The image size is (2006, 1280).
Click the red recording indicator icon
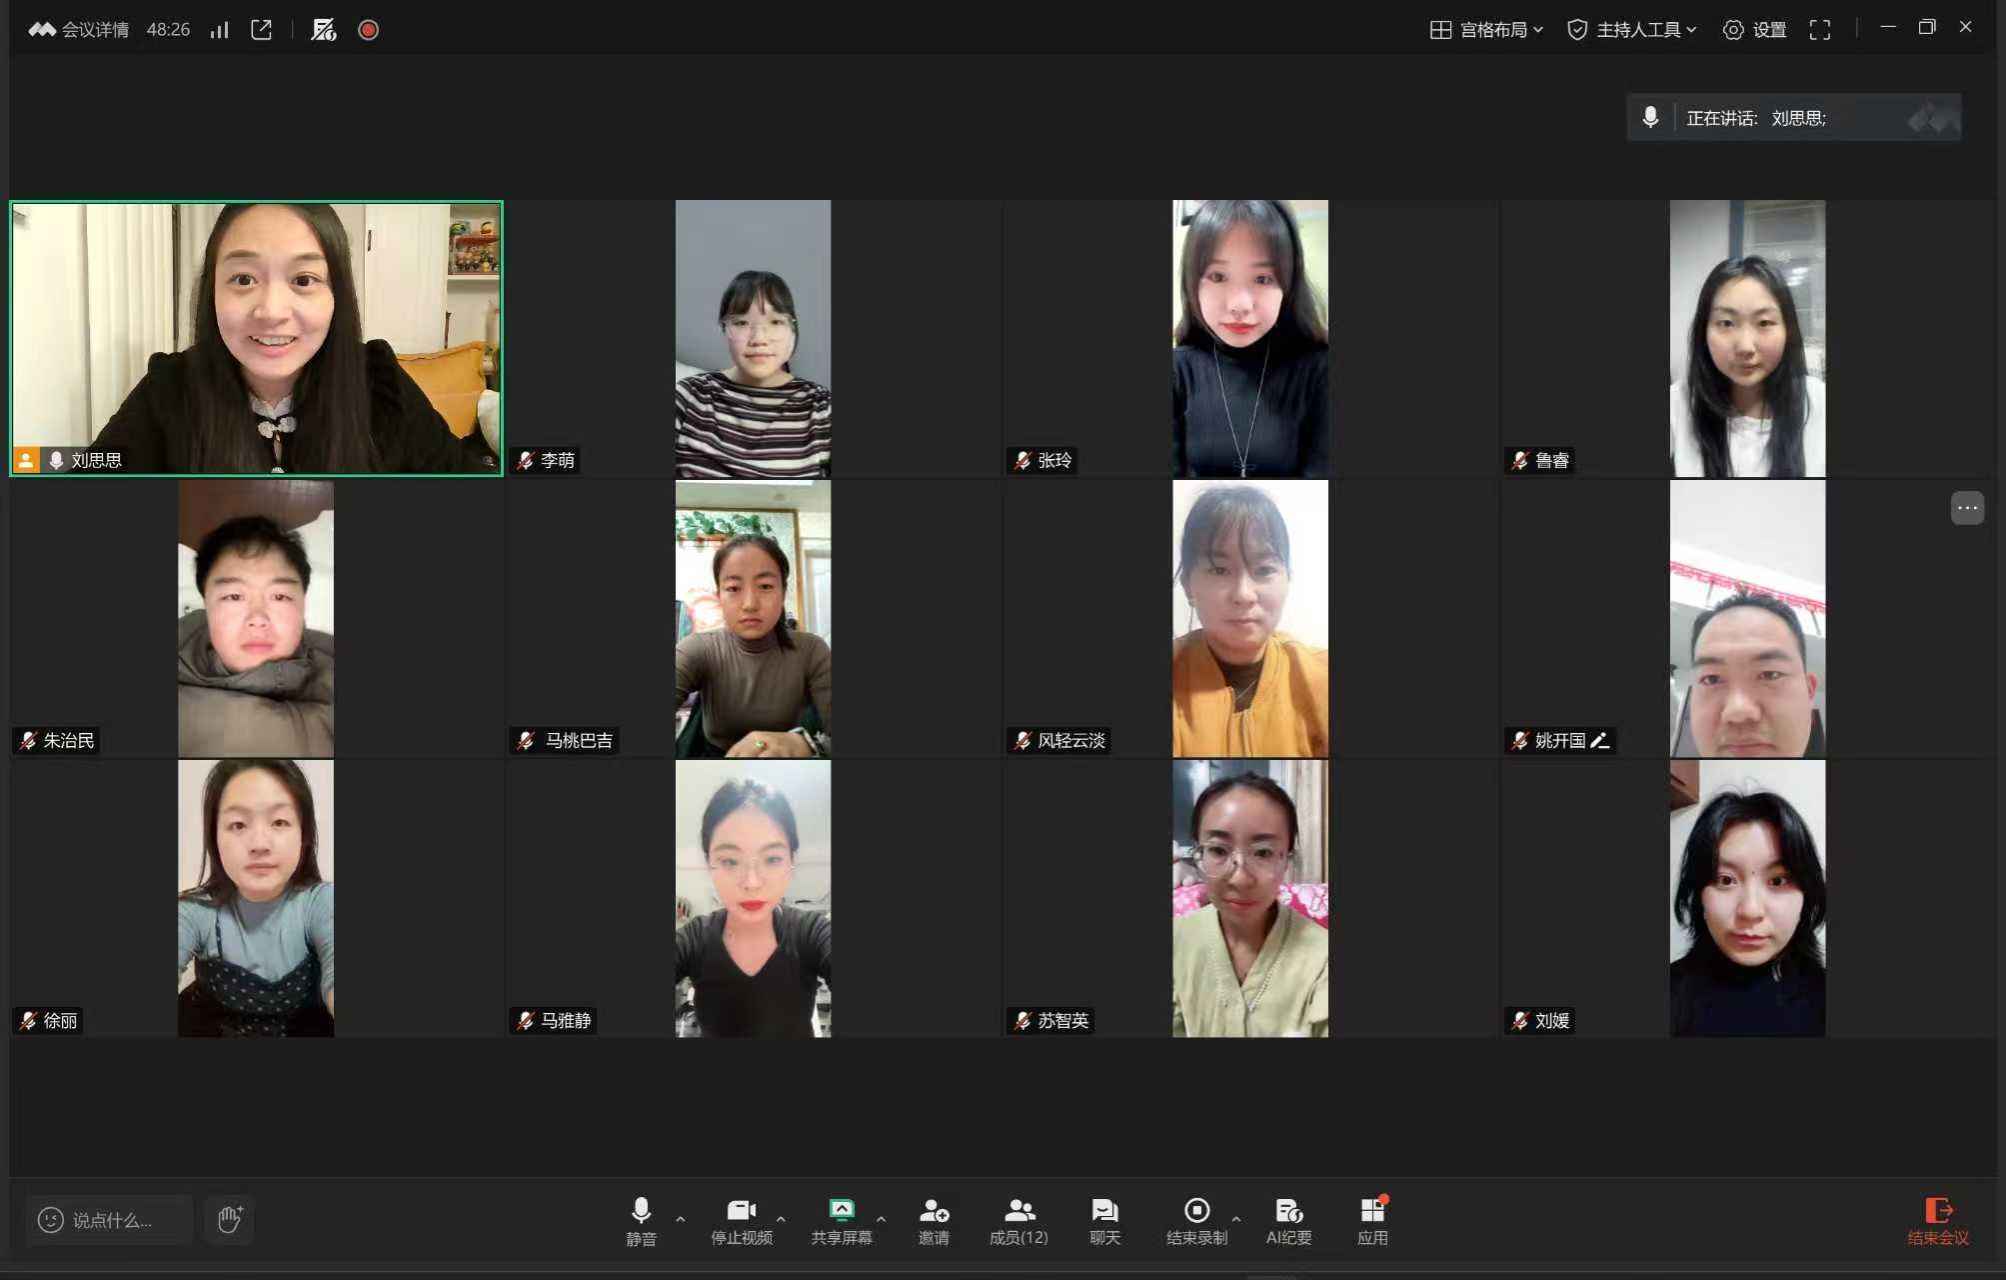point(368,30)
